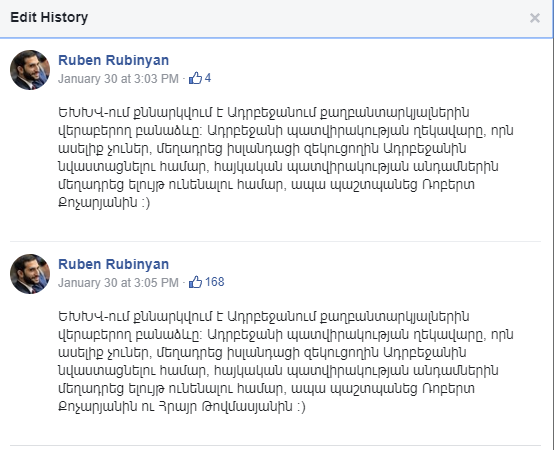View the 168 likes count
This screenshot has height=450, width=554.
214,282
